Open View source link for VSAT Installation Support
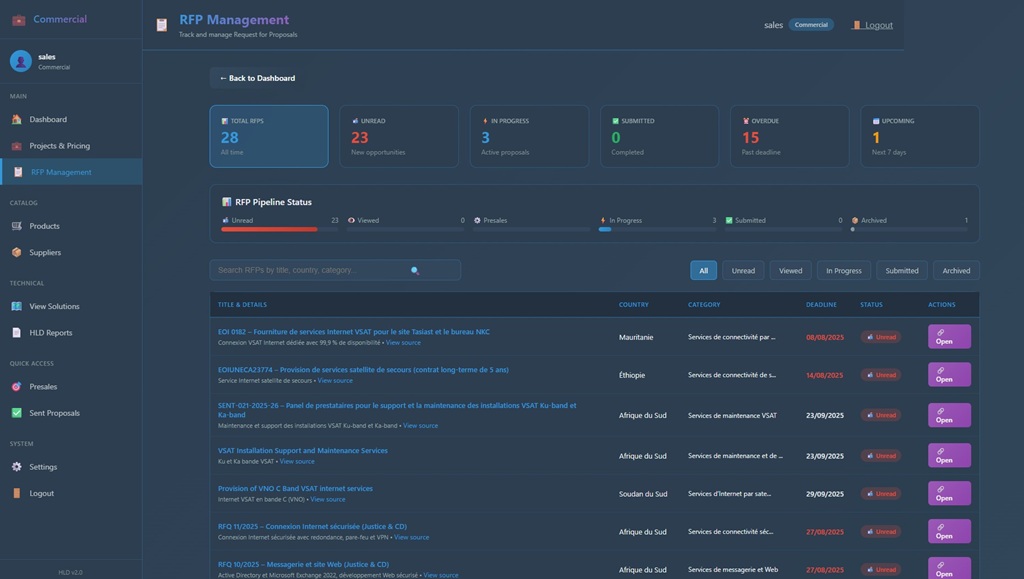Viewport: 1024px width, 579px height. pos(297,462)
